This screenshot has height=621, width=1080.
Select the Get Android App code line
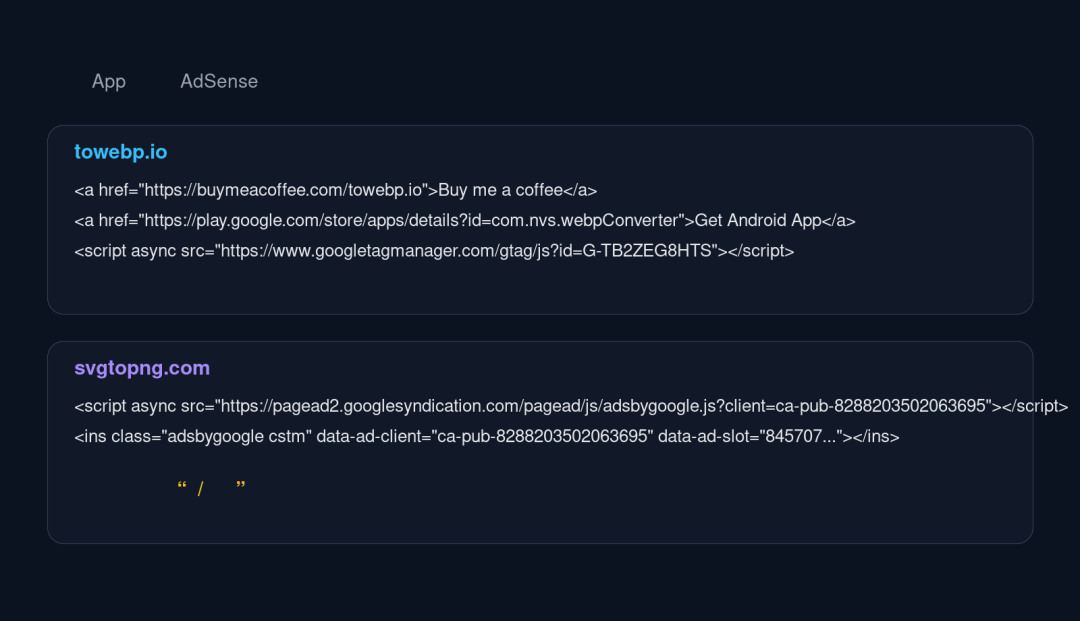tap(465, 220)
